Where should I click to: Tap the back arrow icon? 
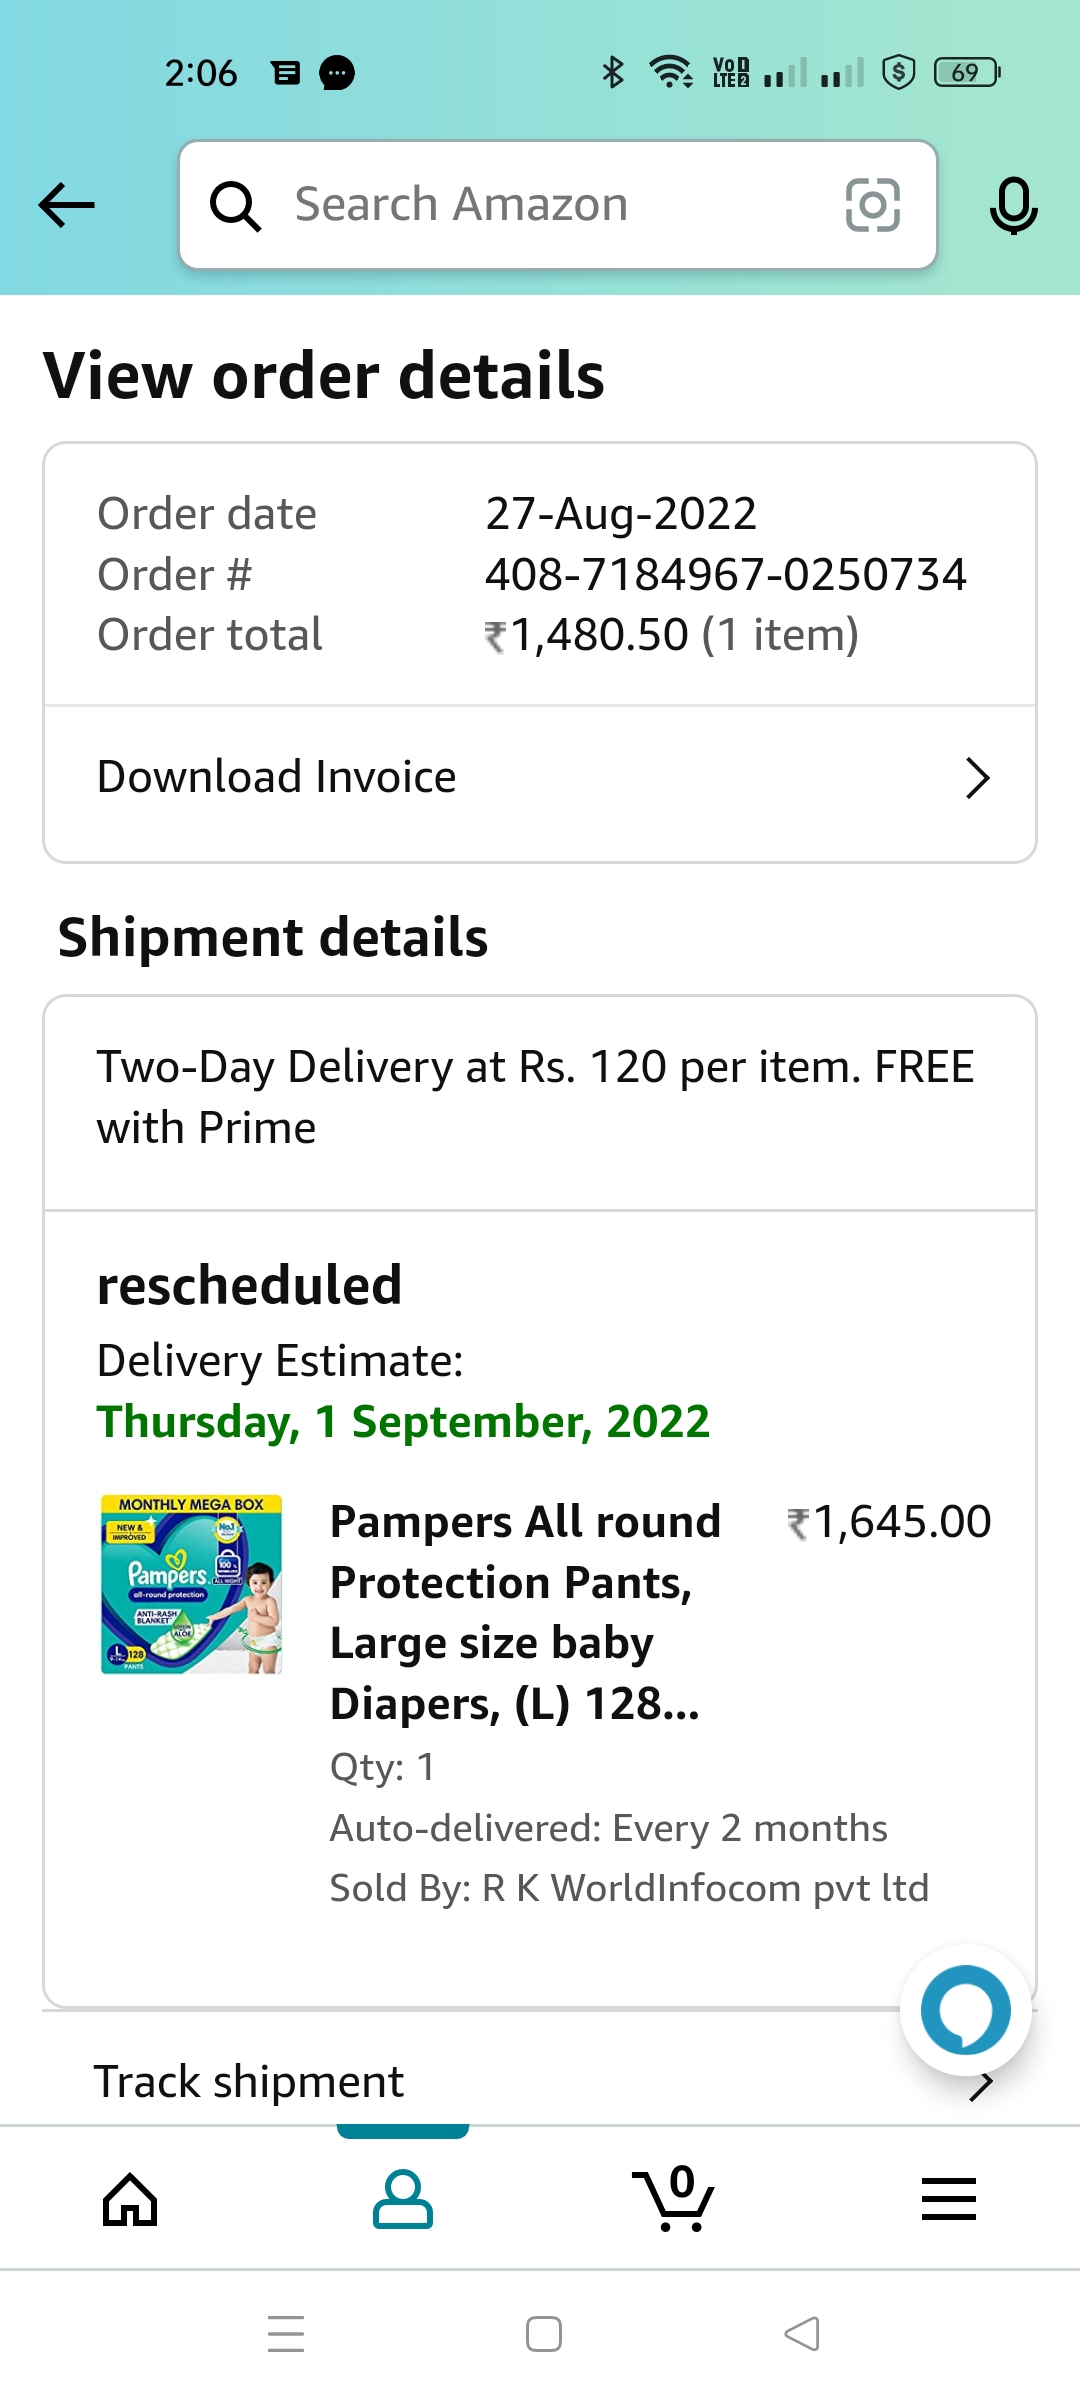[66, 205]
